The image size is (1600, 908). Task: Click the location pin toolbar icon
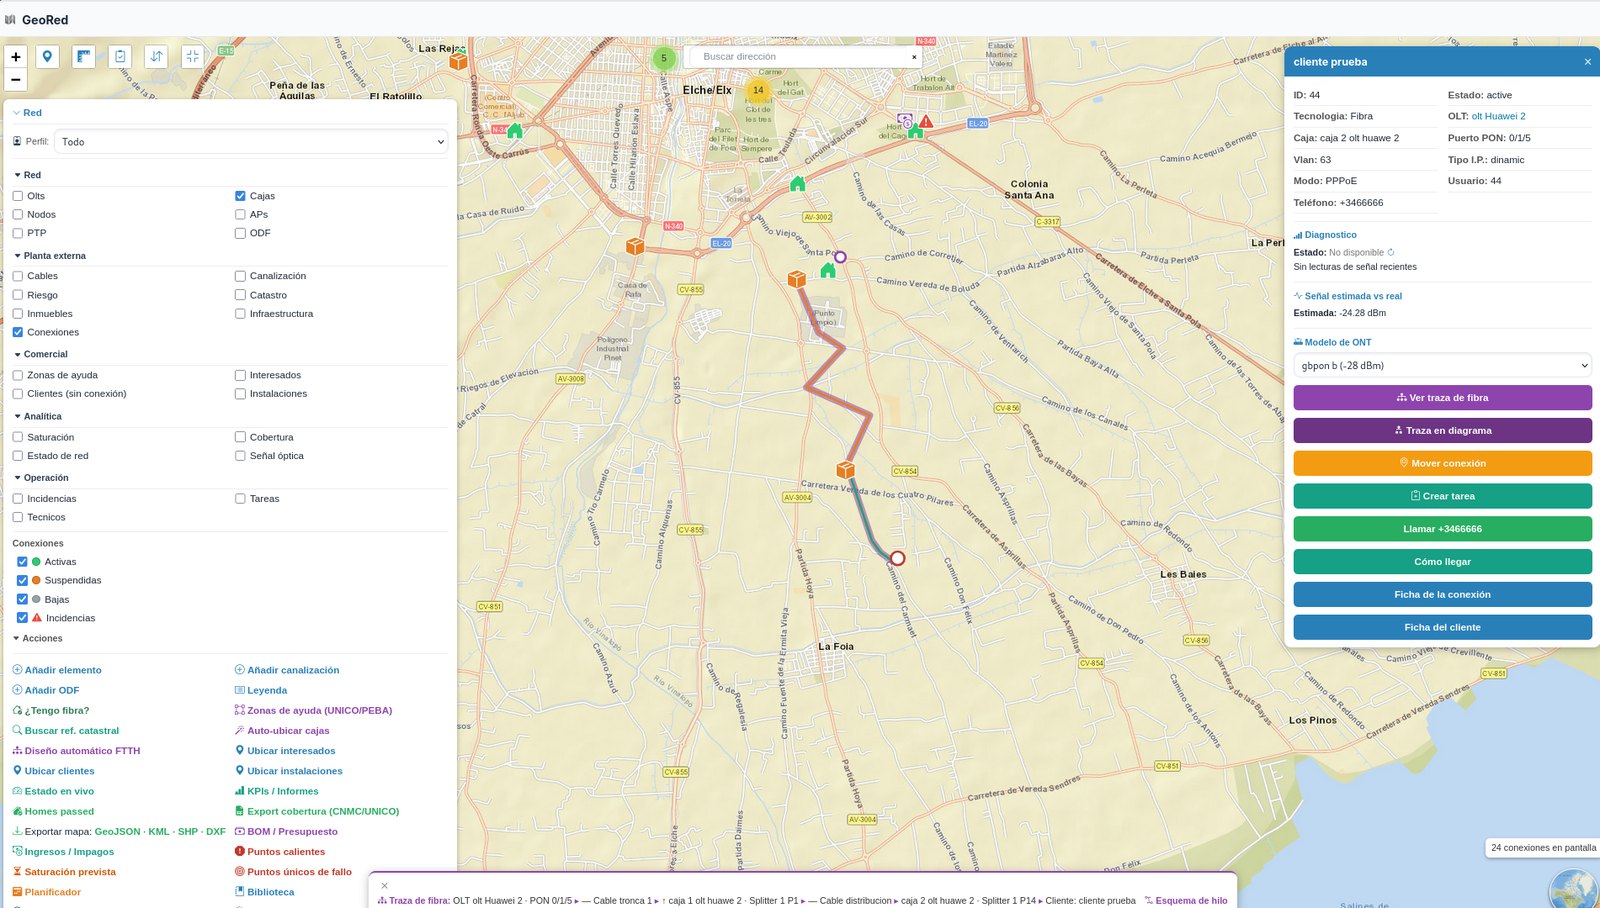(x=47, y=57)
